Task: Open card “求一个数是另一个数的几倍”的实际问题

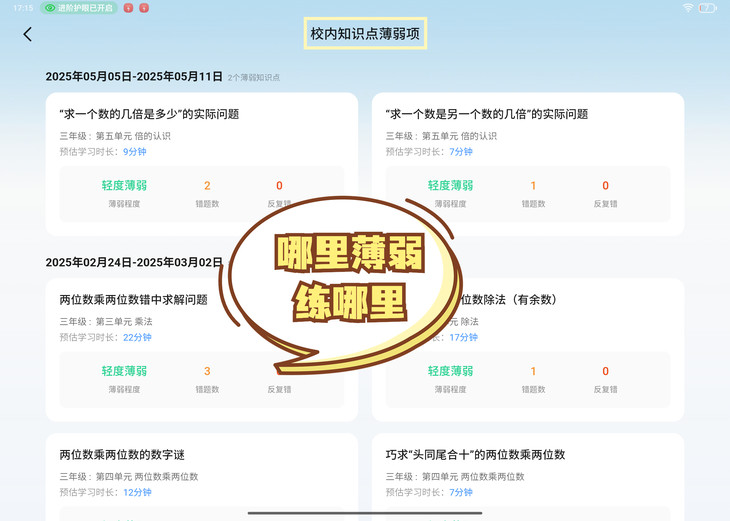Action: pyautogui.click(x=528, y=164)
